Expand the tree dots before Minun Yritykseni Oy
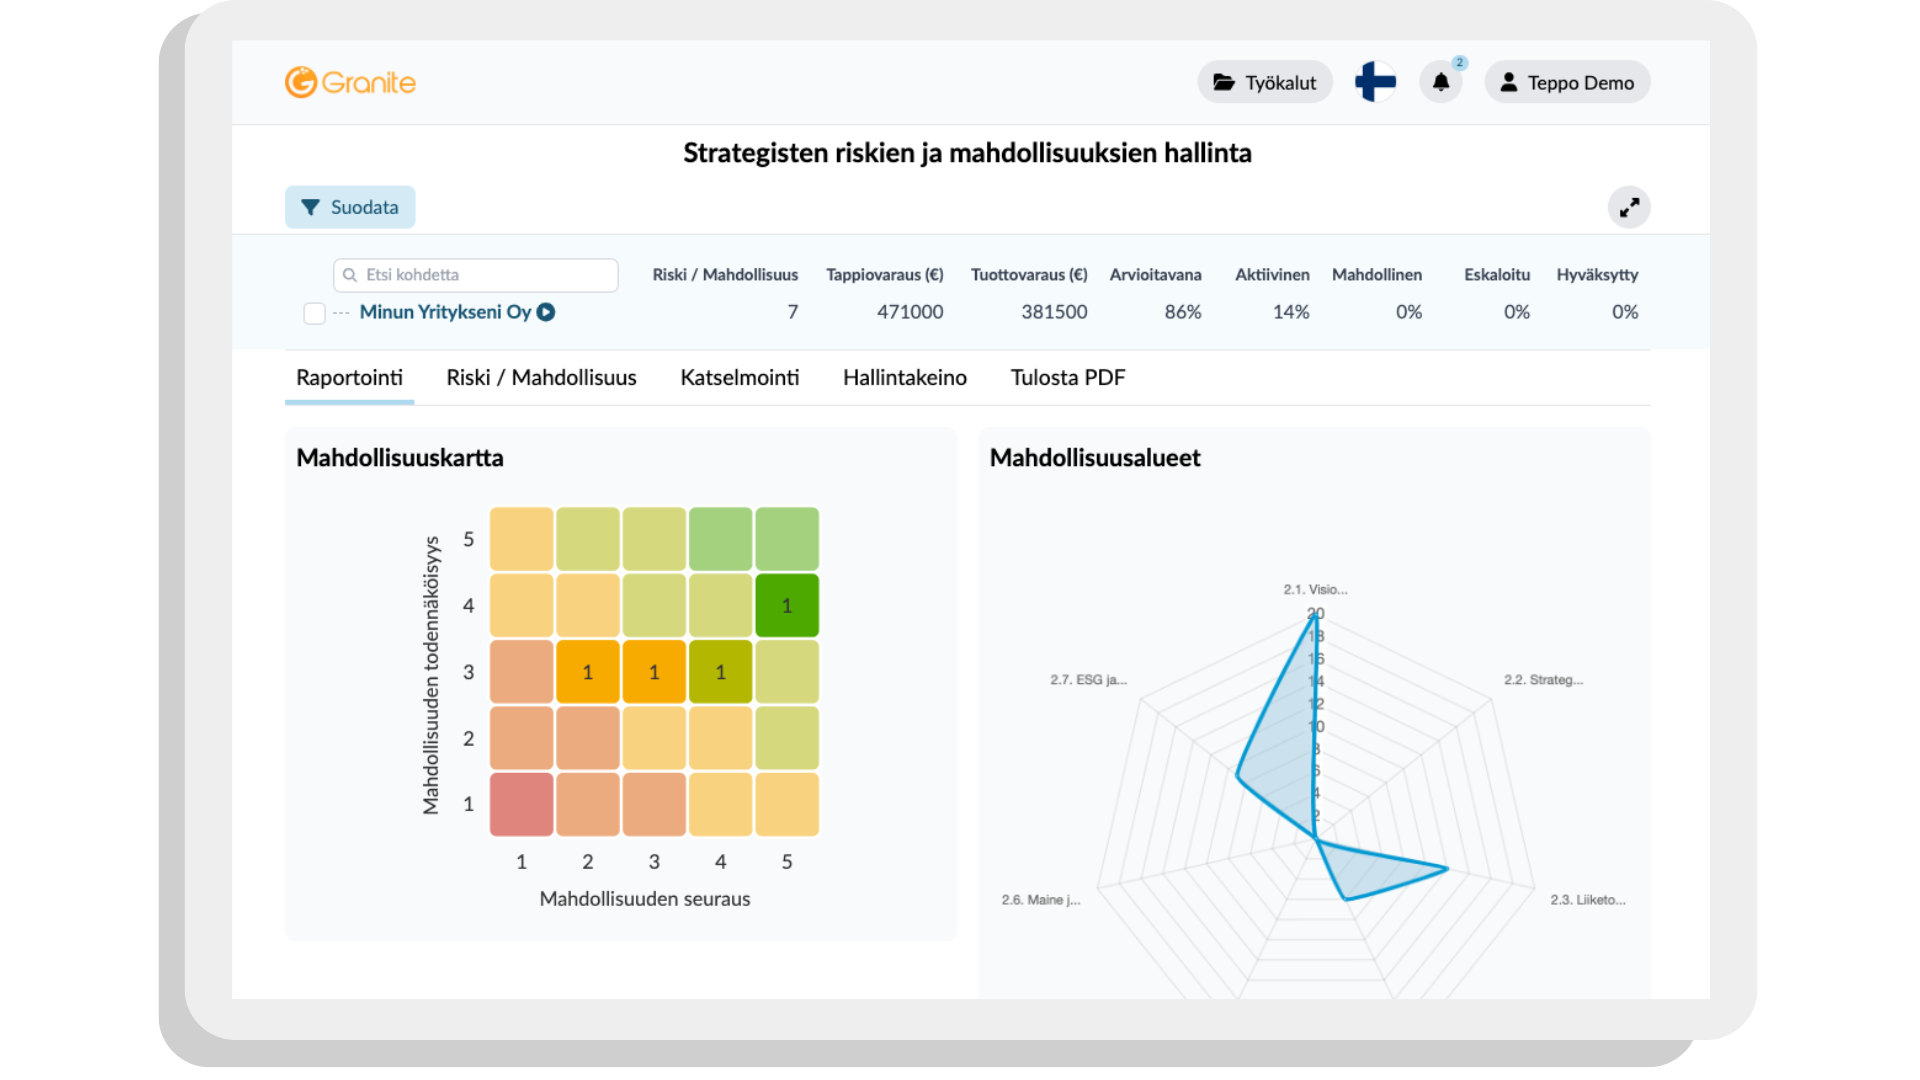The image size is (1920, 1080). pos(341,313)
